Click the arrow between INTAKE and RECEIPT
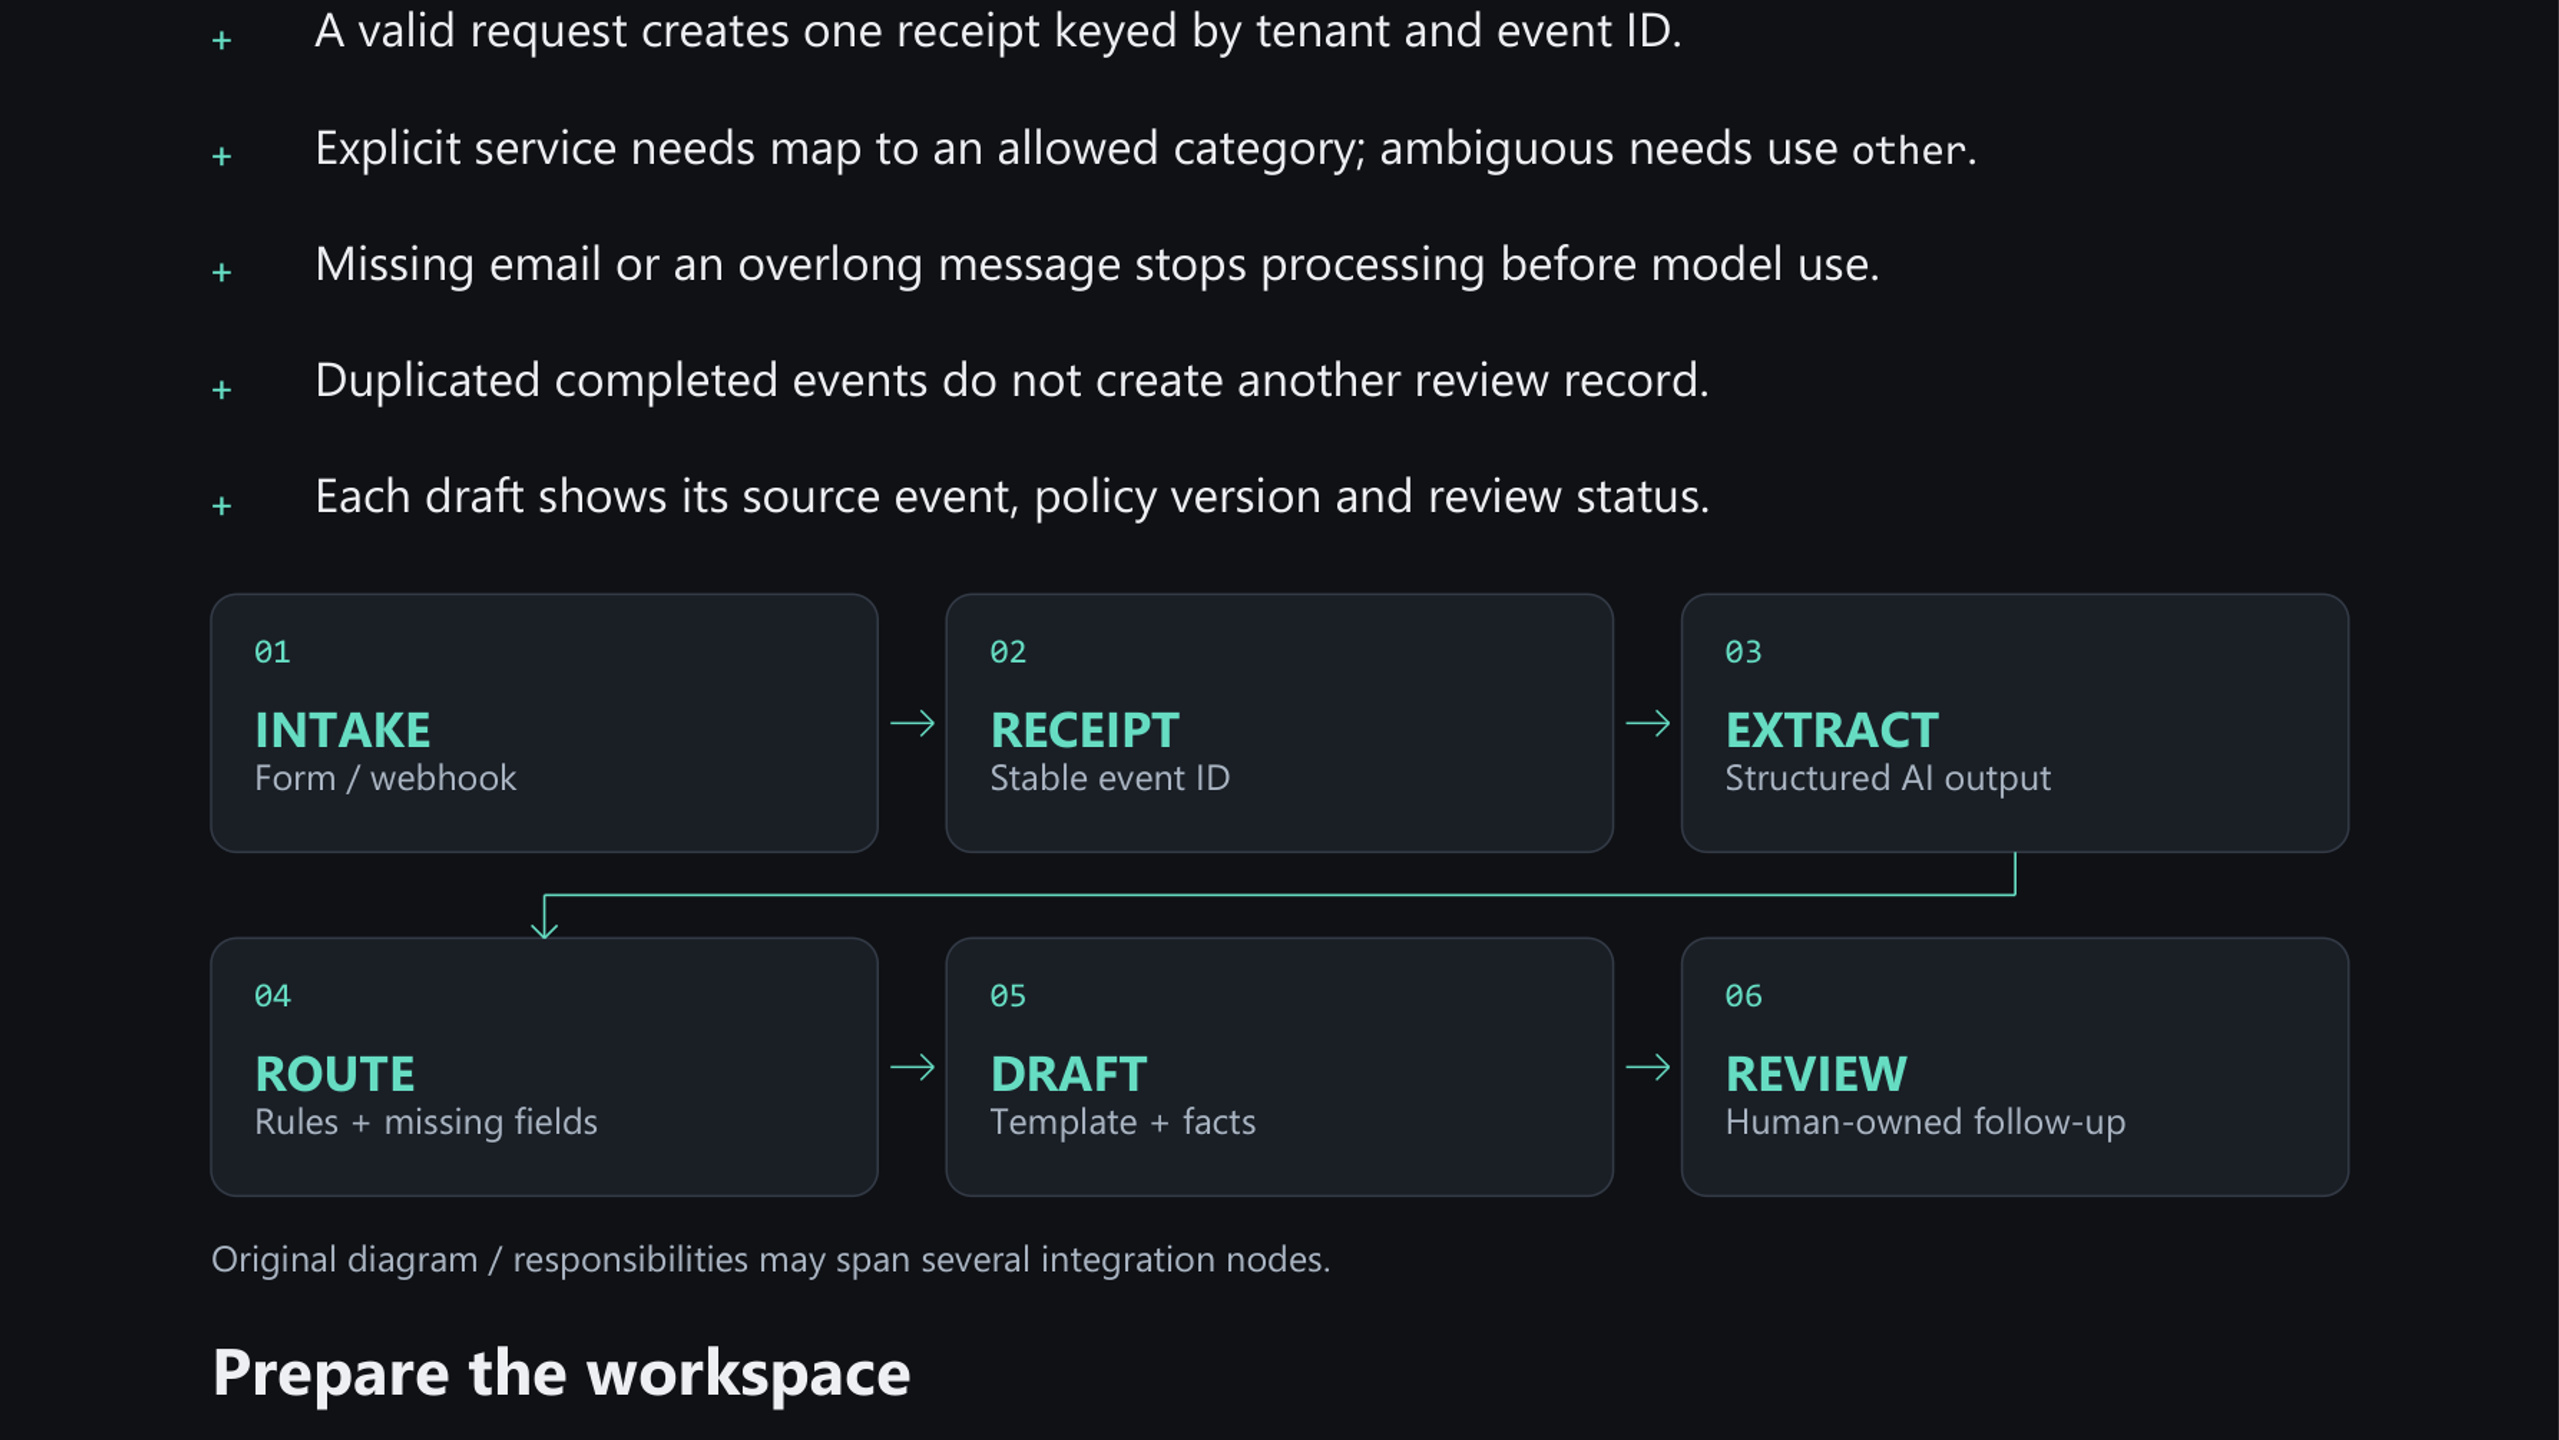Viewport: 2559px width, 1440px height. (912, 723)
